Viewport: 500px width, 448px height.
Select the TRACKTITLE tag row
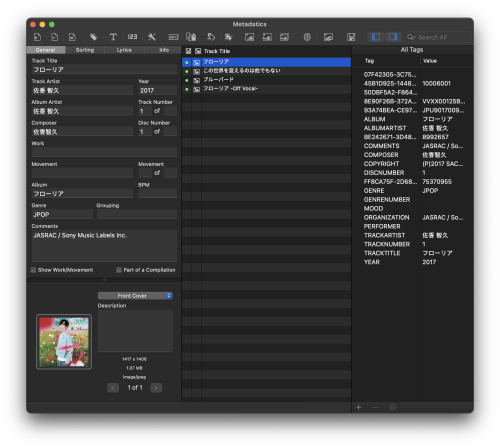(x=413, y=253)
